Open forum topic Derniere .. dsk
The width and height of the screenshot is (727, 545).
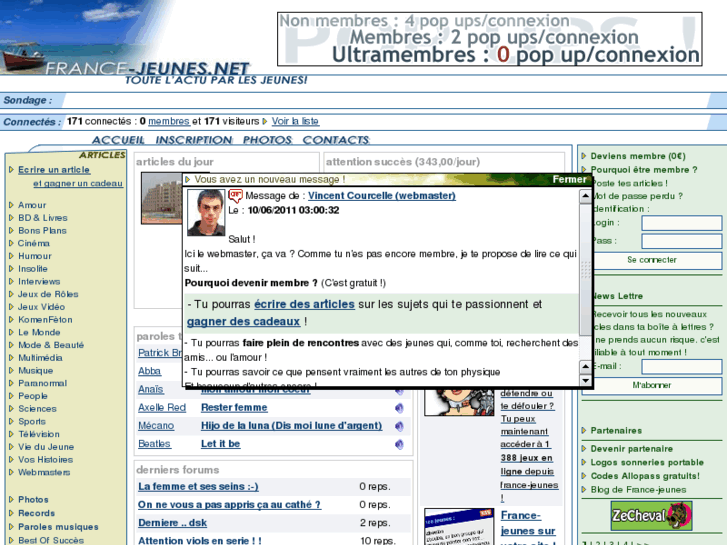coord(172,523)
